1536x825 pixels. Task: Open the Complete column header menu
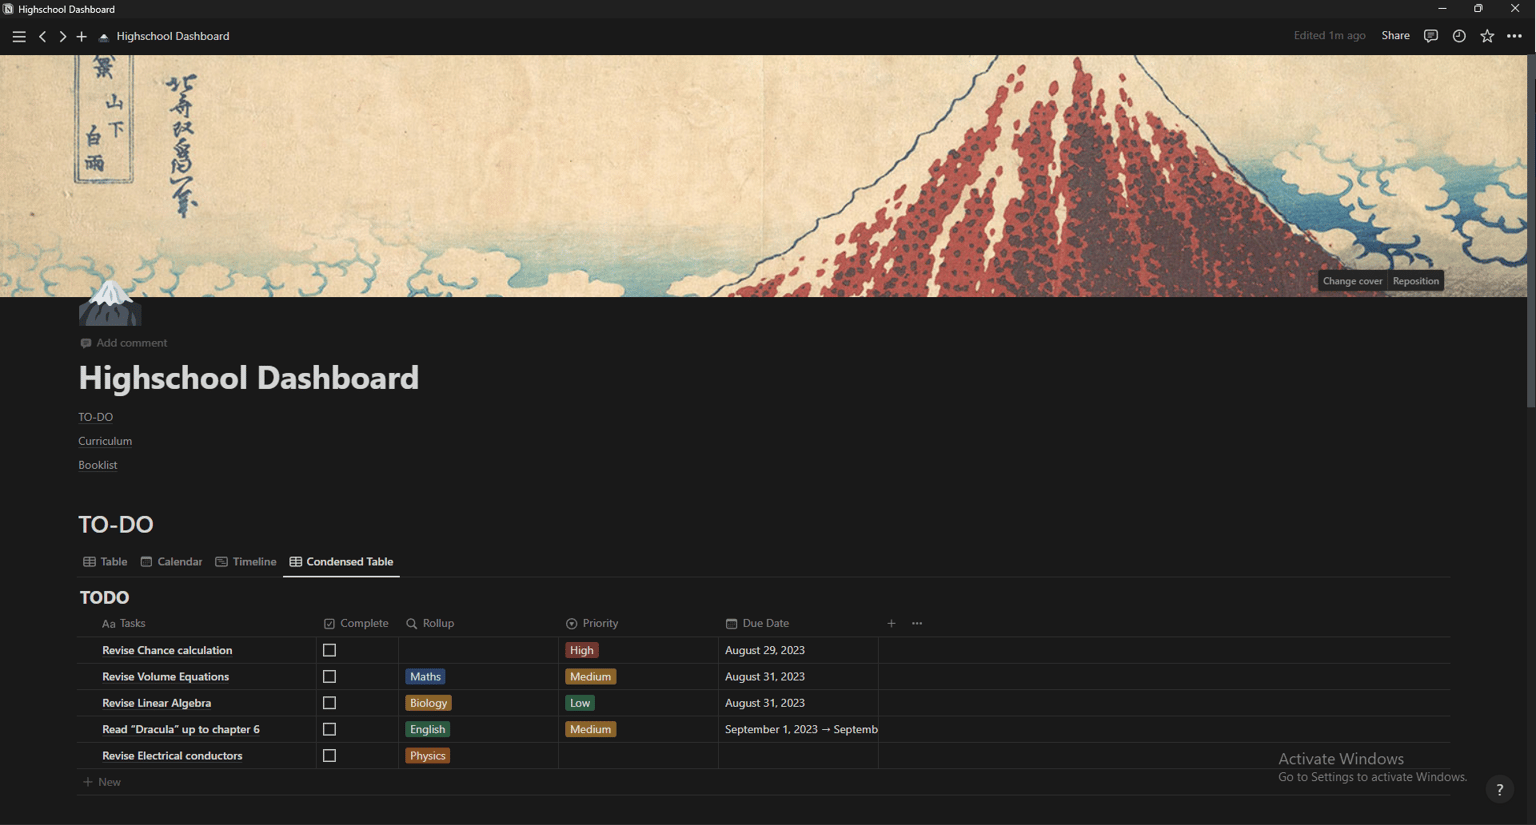357,623
